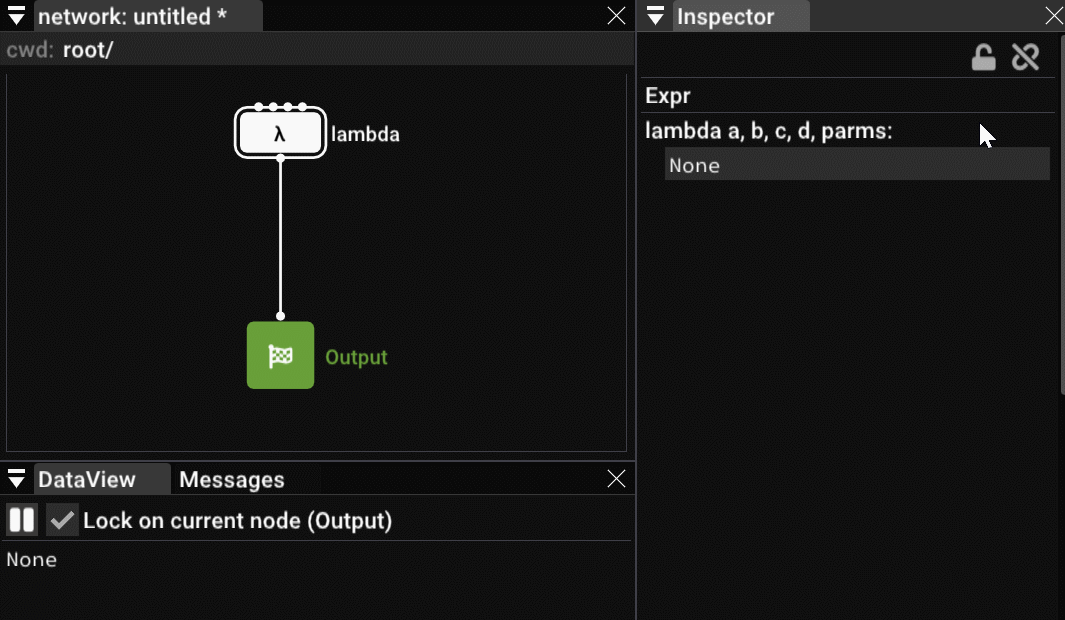This screenshot has height=620, width=1065.
Task: Select the DataView tab
Action: tap(87, 480)
